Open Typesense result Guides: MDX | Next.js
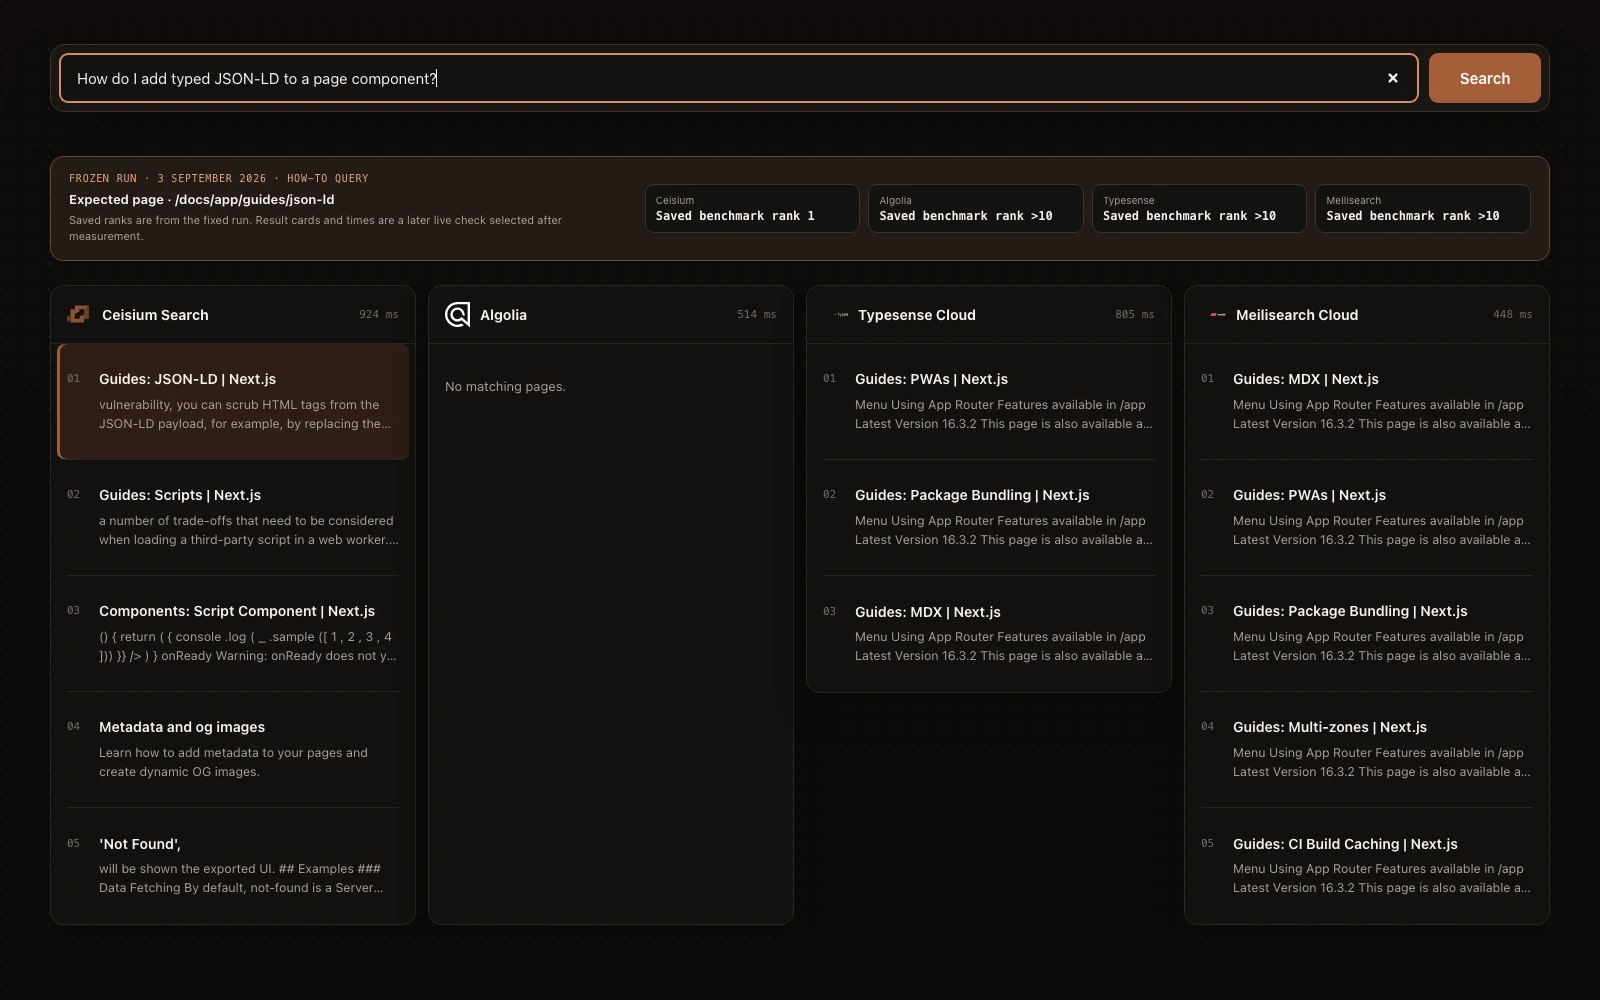This screenshot has height=1000, width=1600. (x=989, y=633)
